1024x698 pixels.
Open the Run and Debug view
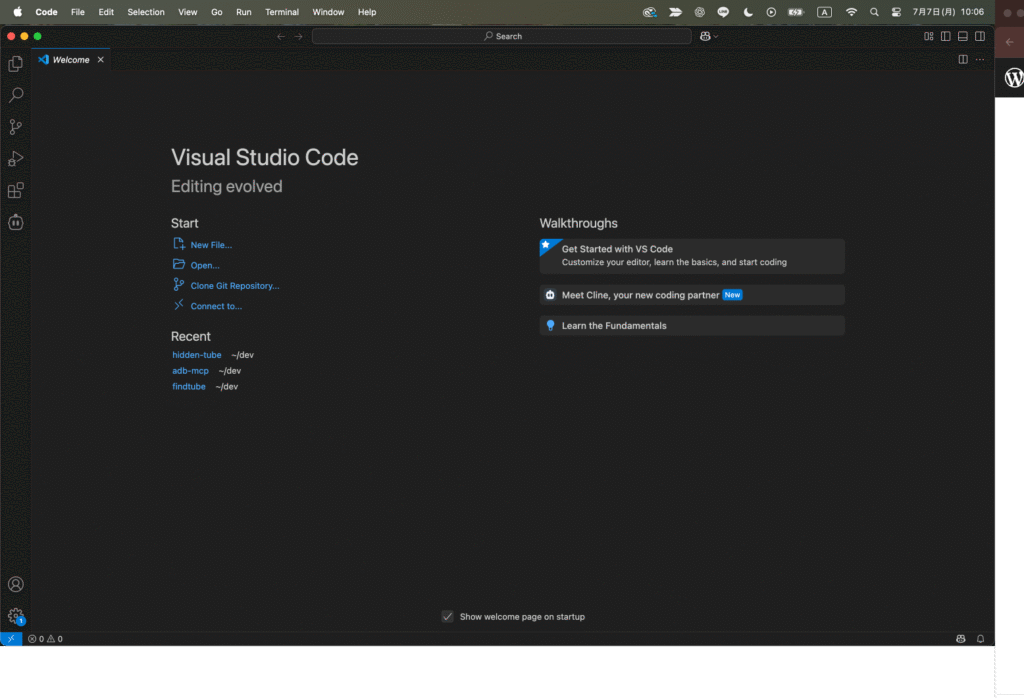[16, 159]
